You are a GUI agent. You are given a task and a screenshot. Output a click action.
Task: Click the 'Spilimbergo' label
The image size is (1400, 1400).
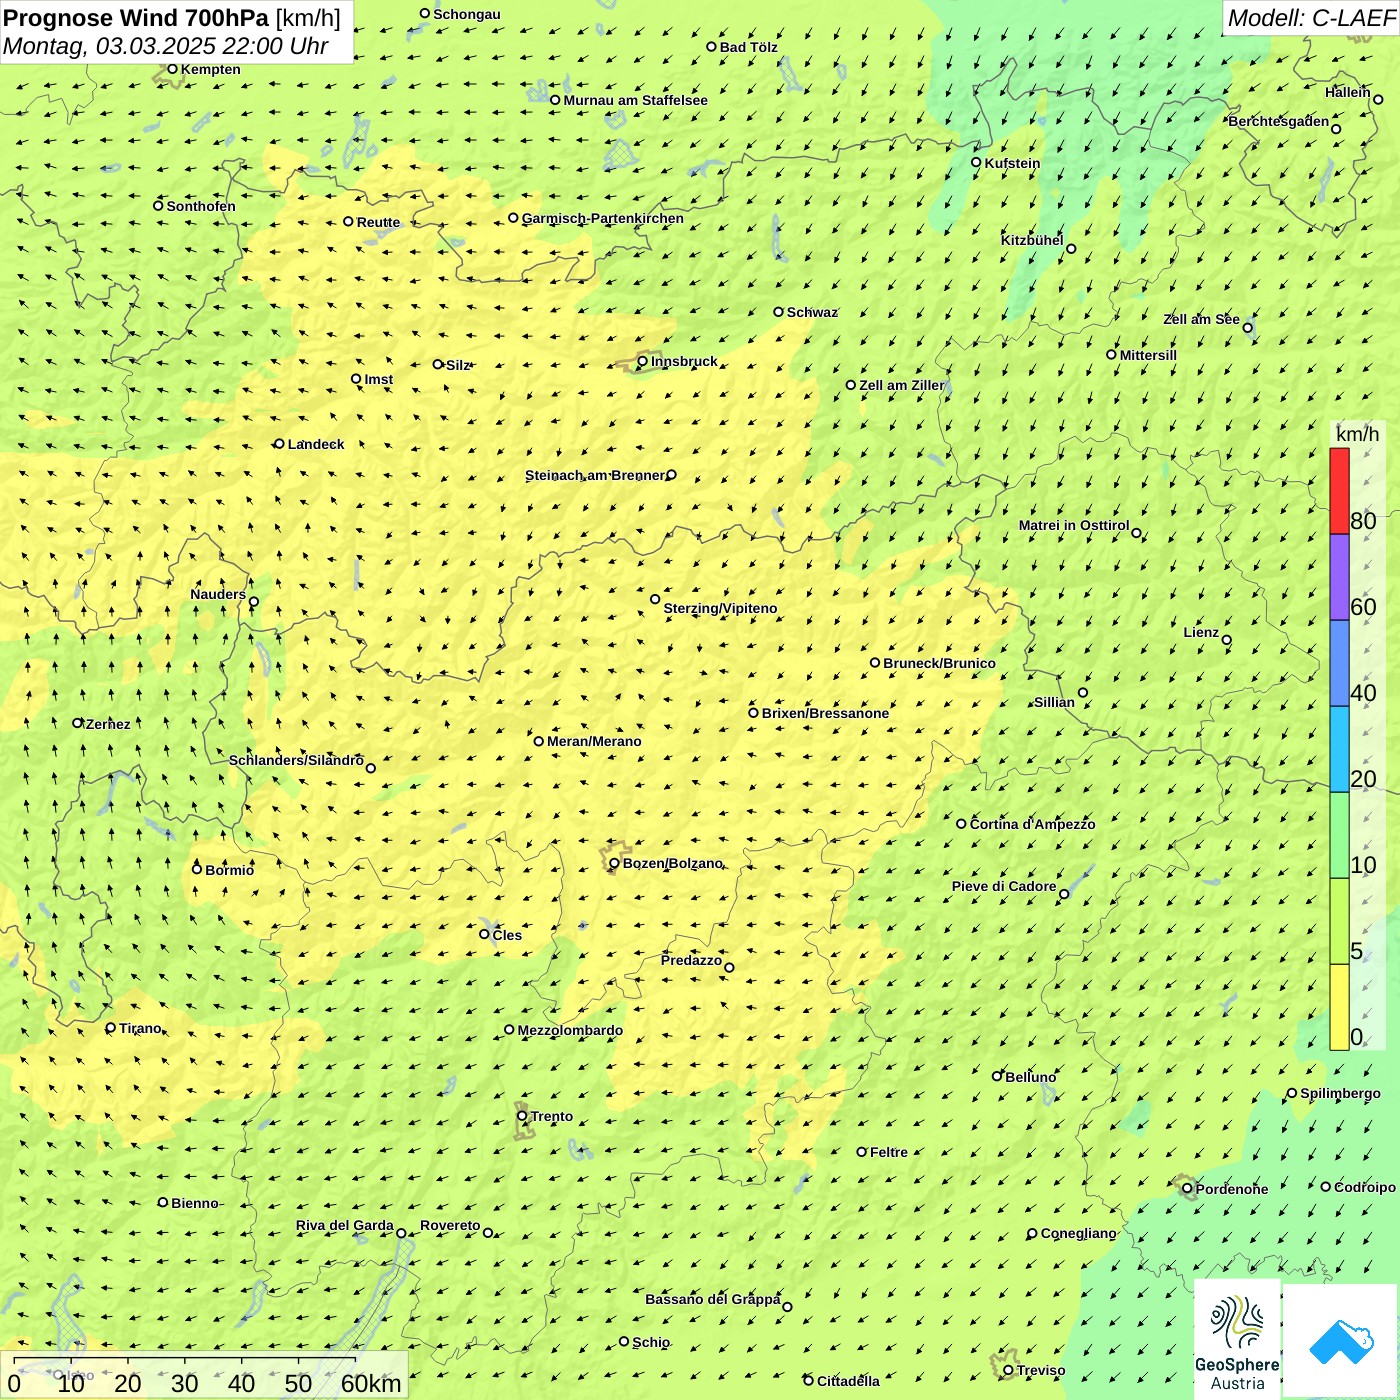coord(1340,1093)
